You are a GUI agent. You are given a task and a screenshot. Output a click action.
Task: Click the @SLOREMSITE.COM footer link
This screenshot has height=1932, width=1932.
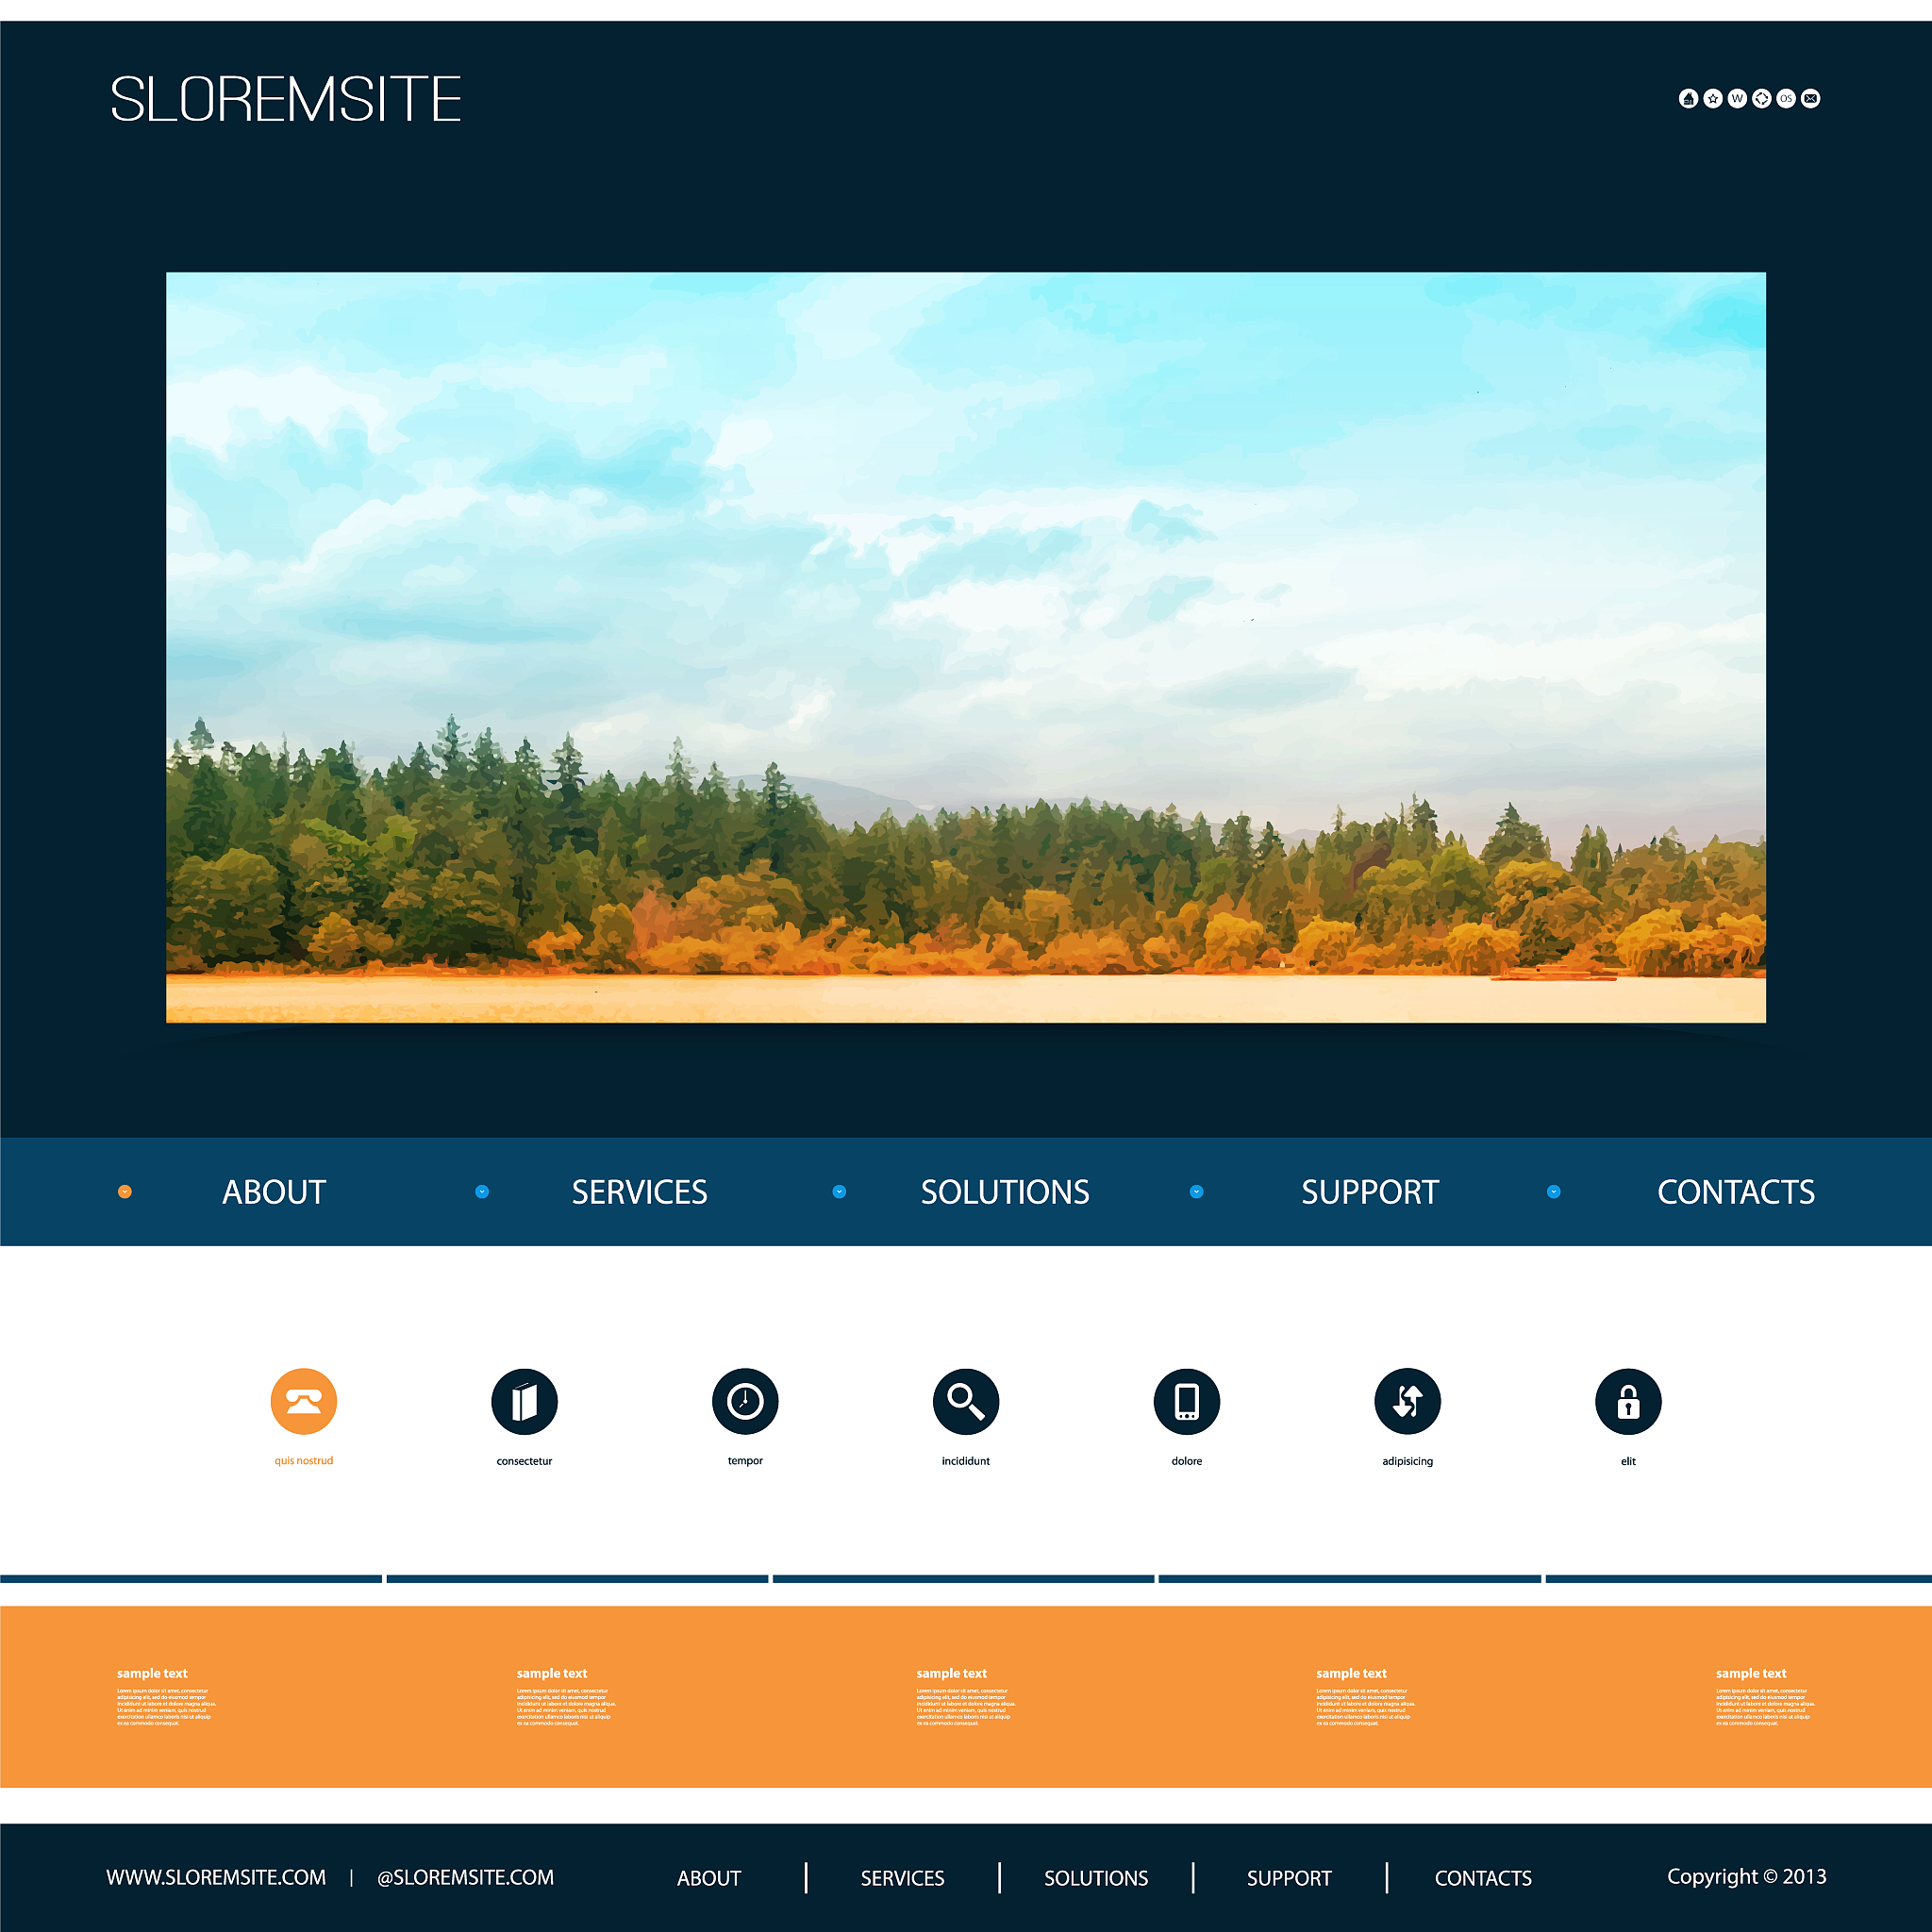[x=465, y=1877]
